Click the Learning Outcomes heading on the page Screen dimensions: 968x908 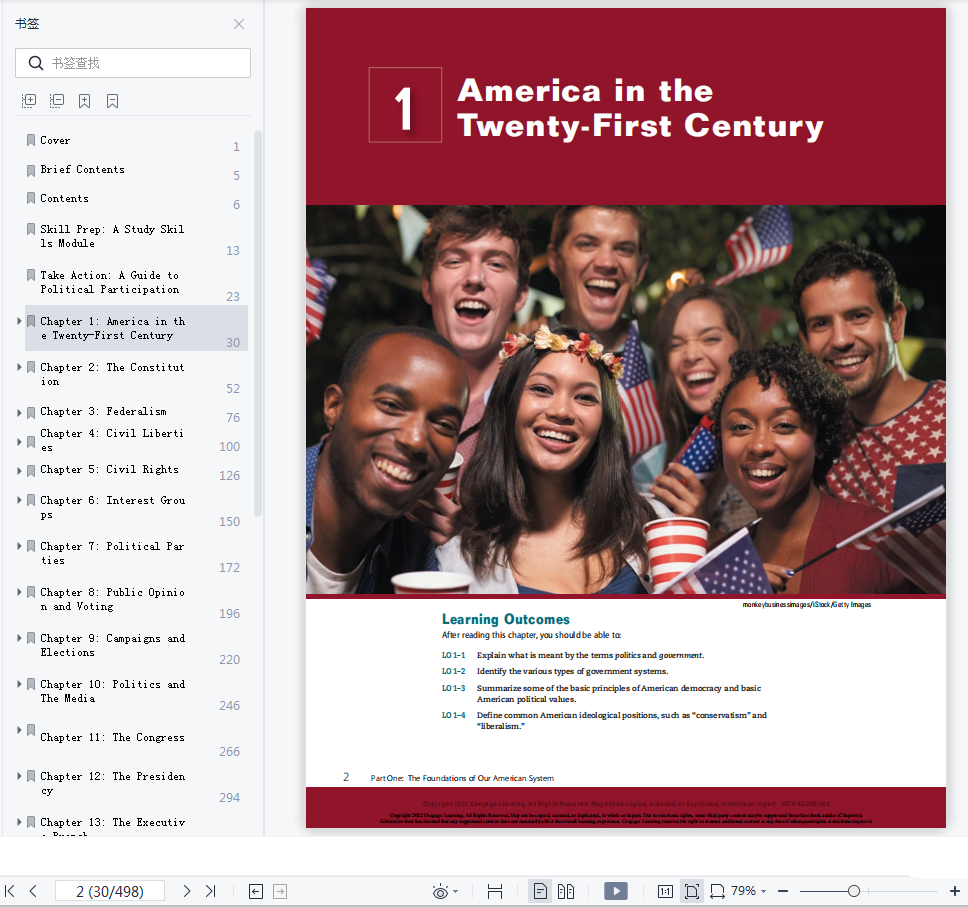pos(506,619)
